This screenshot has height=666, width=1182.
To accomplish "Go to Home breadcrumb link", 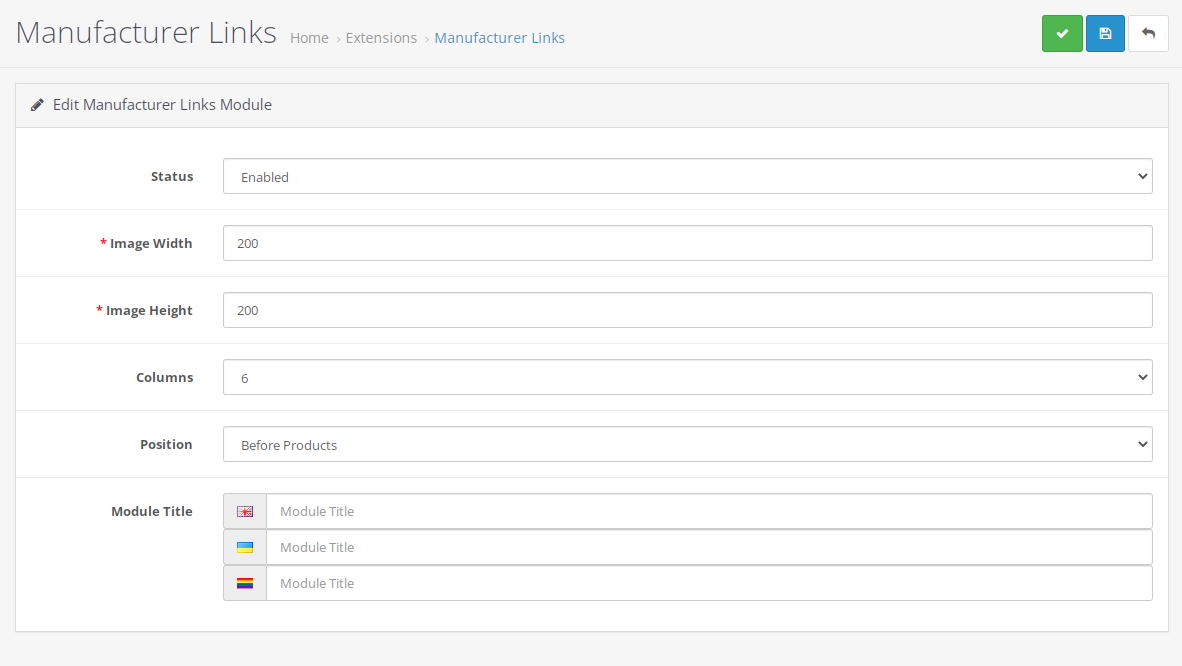I will (x=309, y=38).
